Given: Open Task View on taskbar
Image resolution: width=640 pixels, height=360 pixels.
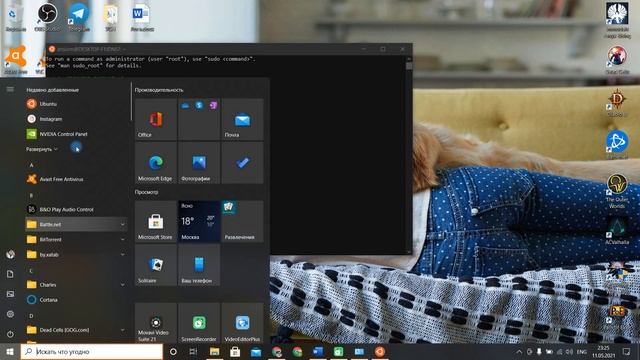Looking at the screenshot, I should point(193,351).
